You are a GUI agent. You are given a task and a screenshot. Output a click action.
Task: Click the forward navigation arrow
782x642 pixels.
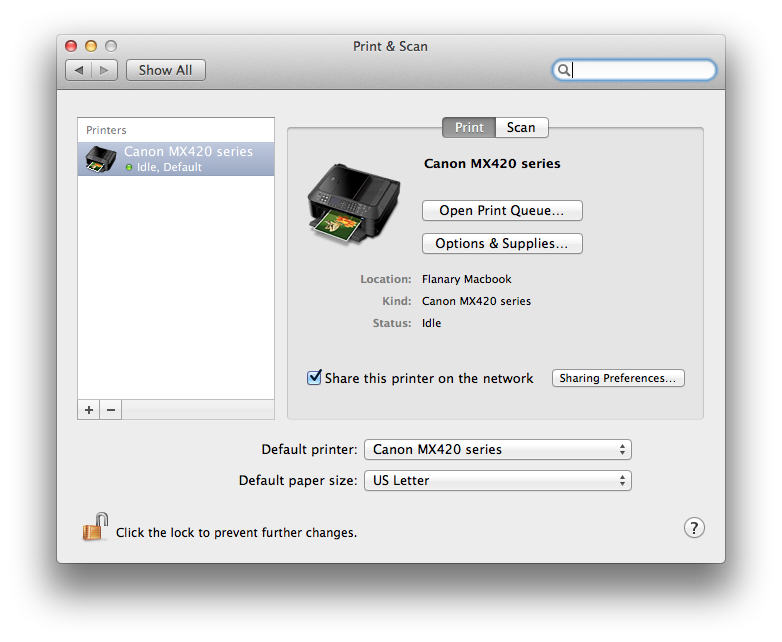click(104, 70)
